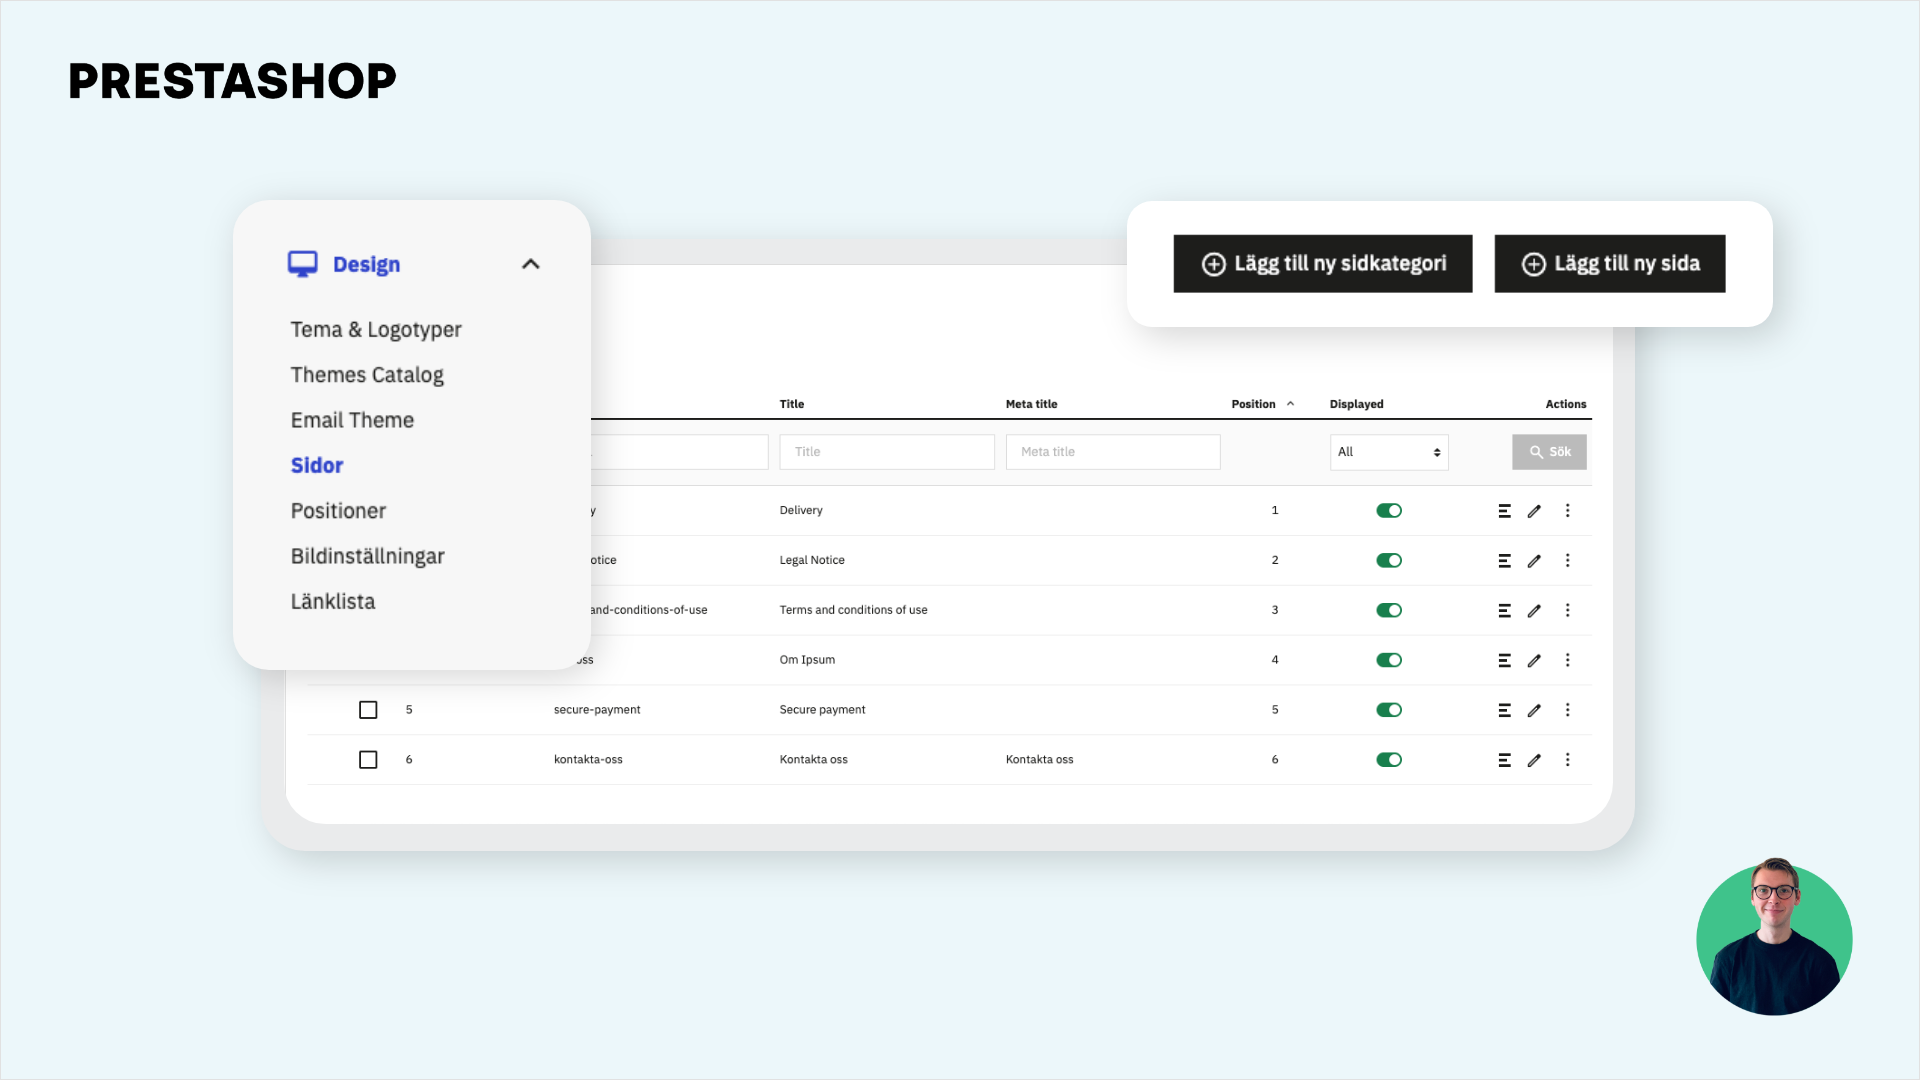The width and height of the screenshot is (1920, 1080).
Task: Click the view icon for Terms and conditions row
Action: [x=1504, y=611]
